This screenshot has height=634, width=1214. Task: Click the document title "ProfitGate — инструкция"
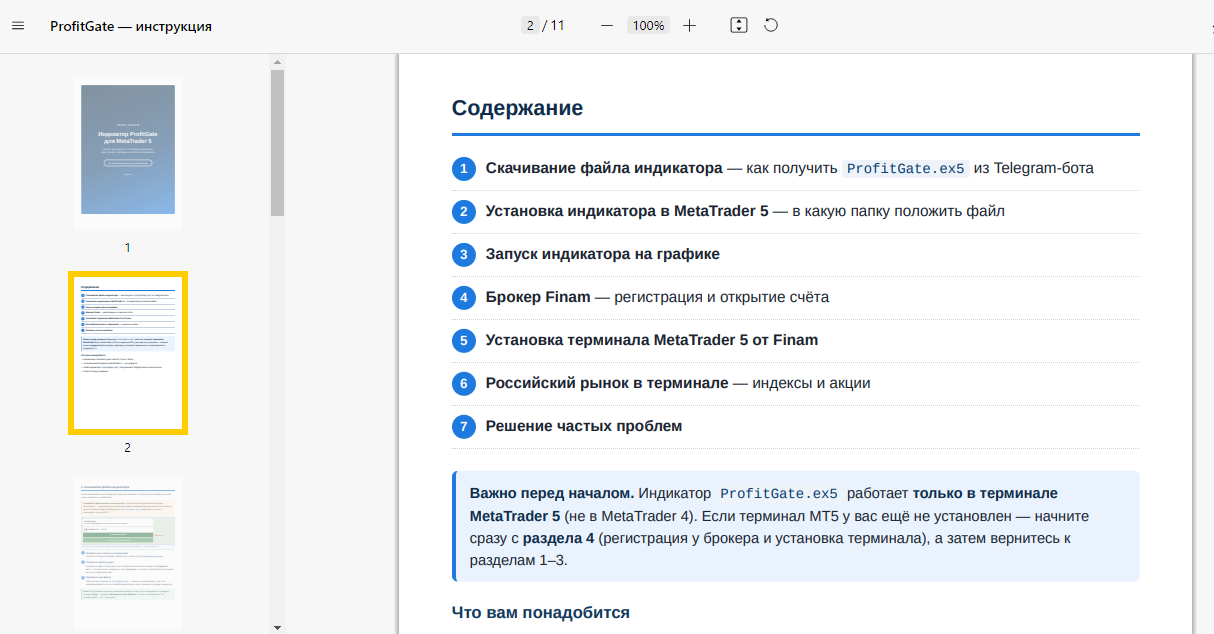131,26
